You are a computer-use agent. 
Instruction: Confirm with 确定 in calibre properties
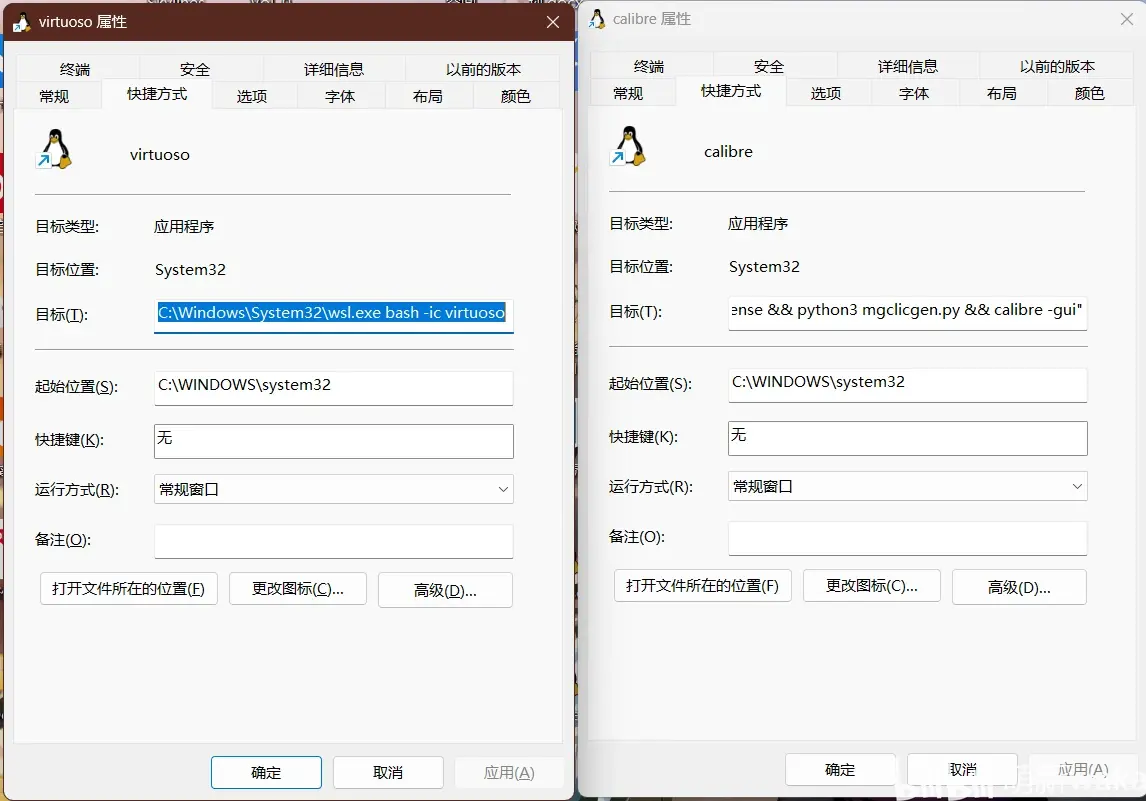pos(840,770)
